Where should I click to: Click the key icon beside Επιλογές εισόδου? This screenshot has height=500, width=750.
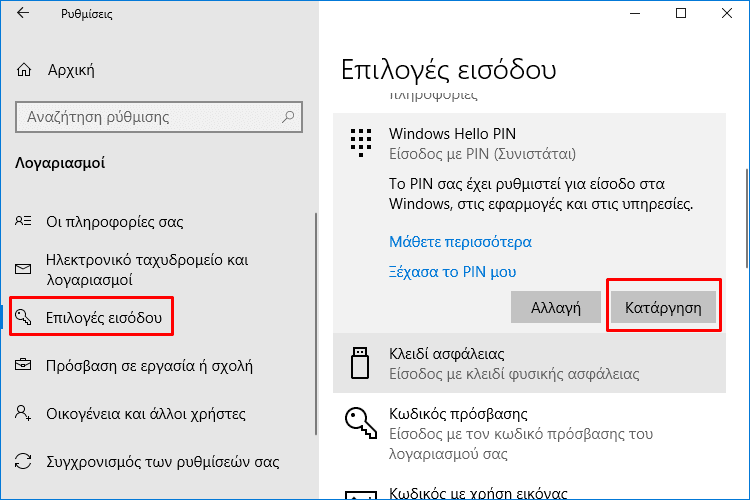23,317
